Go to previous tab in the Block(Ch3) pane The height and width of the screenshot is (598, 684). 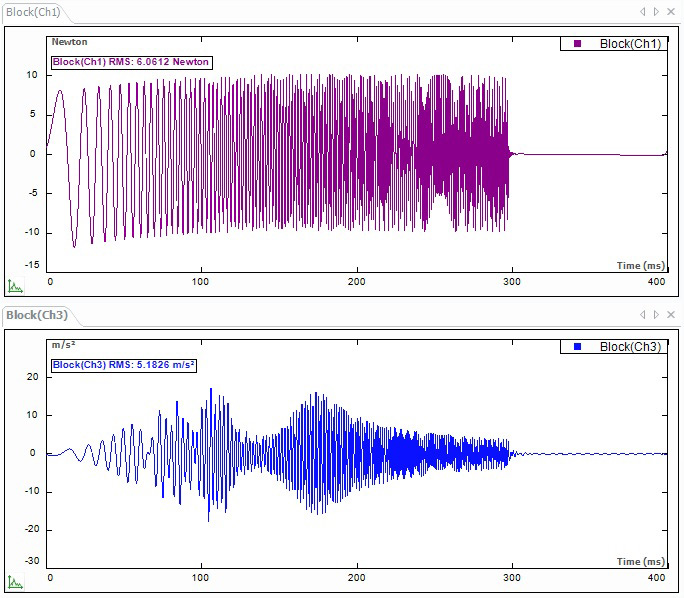click(643, 314)
